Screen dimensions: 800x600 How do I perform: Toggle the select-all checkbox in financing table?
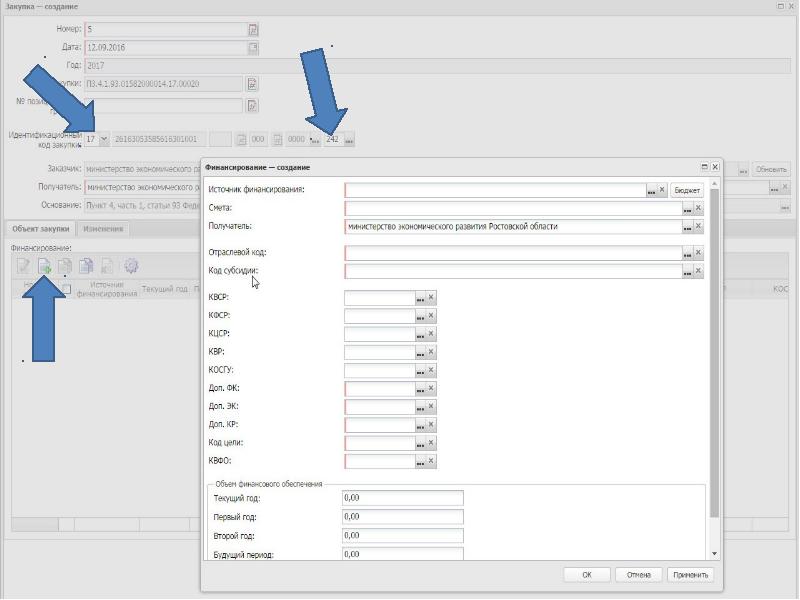pos(65,289)
